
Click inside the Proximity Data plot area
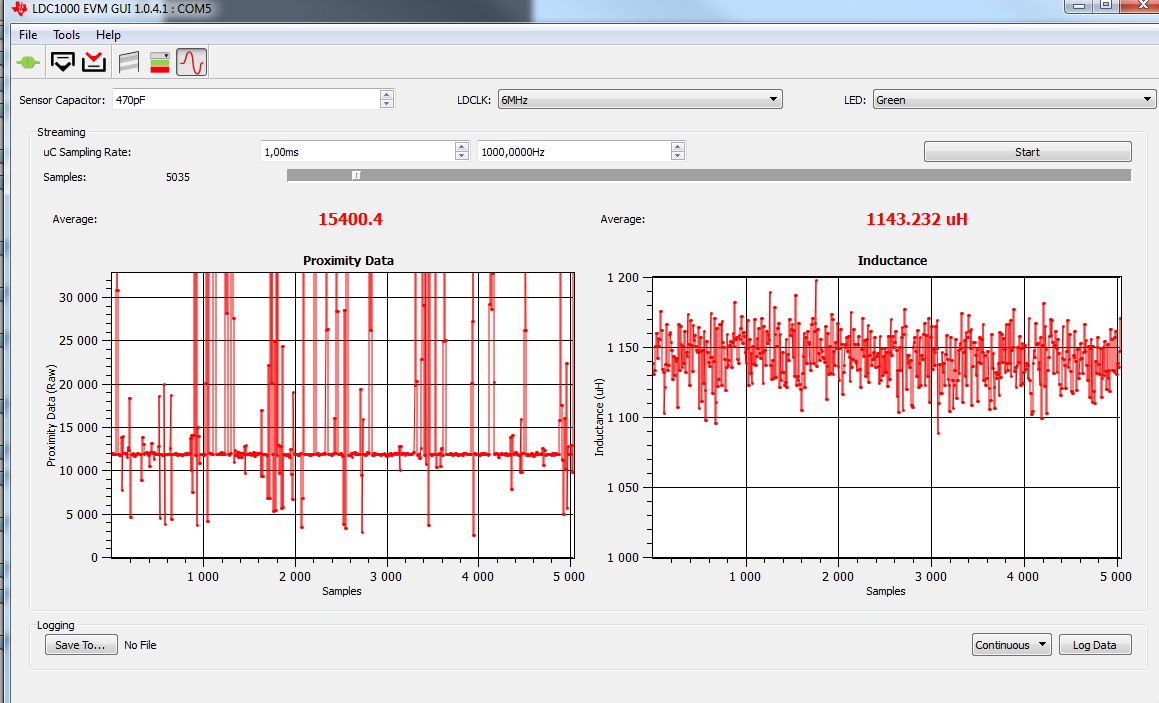point(342,415)
